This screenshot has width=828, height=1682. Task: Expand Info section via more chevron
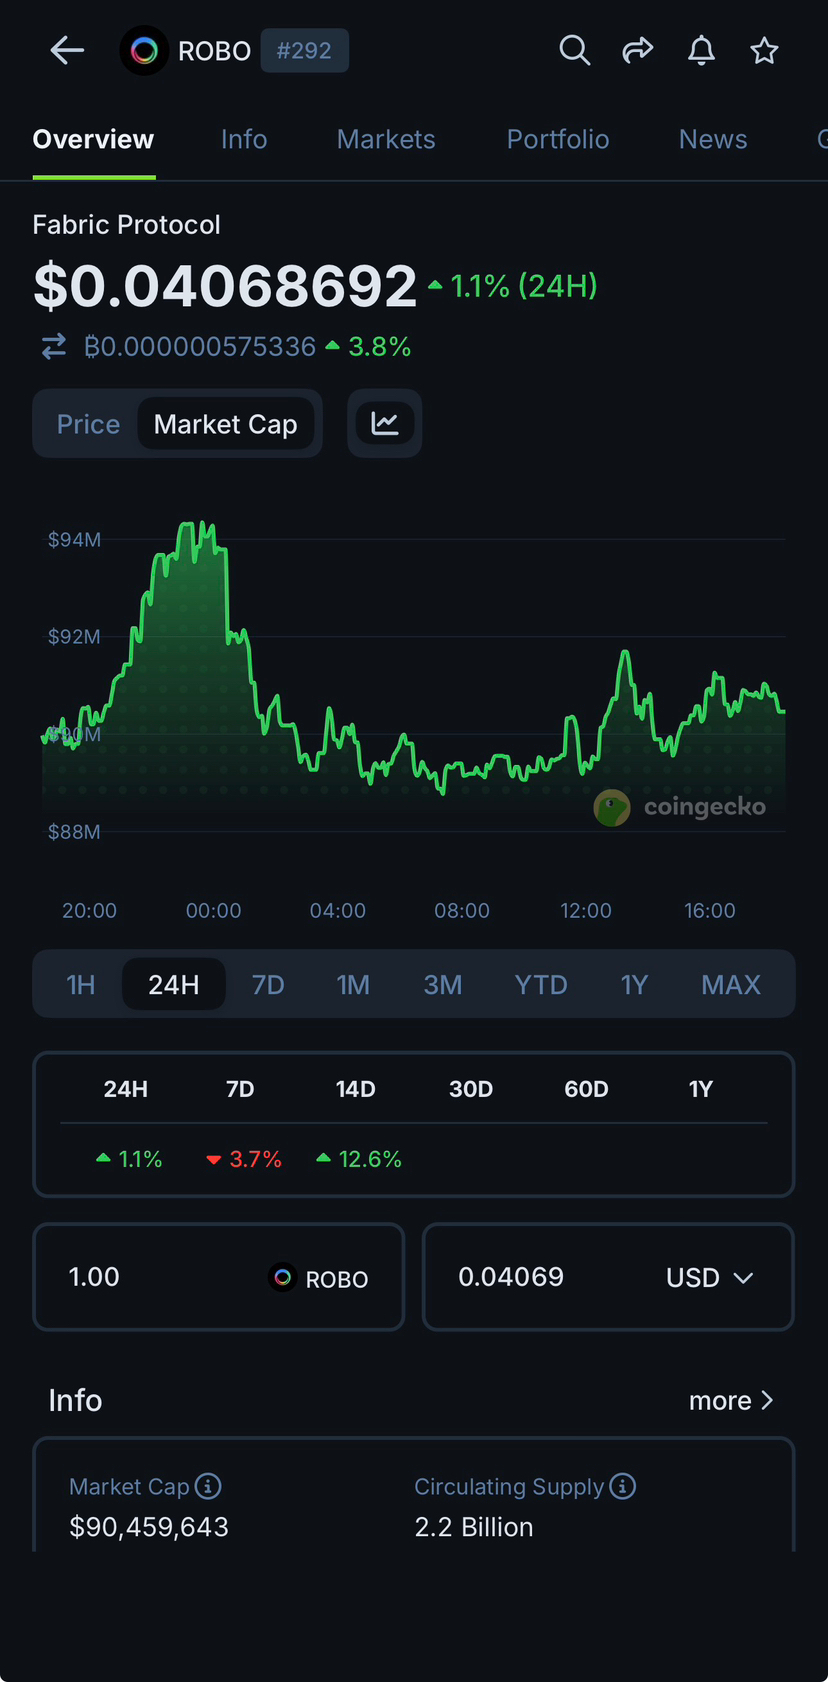click(x=731, y=1401)
